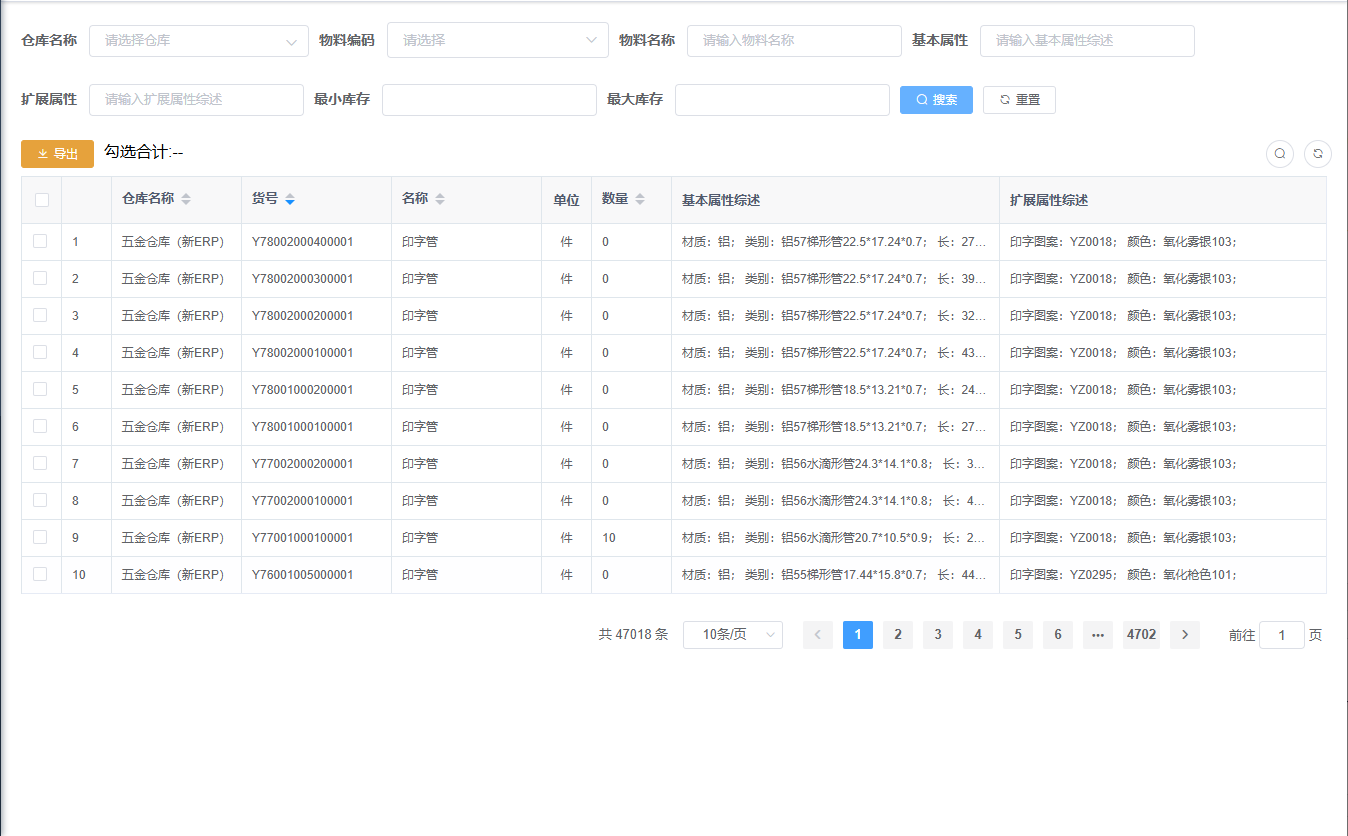
Task: Open the 10条/页 page size dropdown
Action: 732,635
